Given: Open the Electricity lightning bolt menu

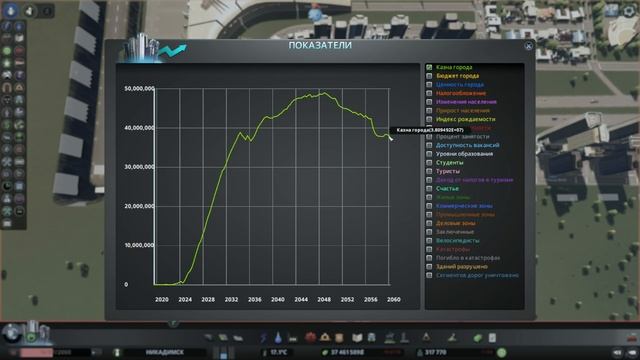Looking at the screenshot, I should coord(263,338).
